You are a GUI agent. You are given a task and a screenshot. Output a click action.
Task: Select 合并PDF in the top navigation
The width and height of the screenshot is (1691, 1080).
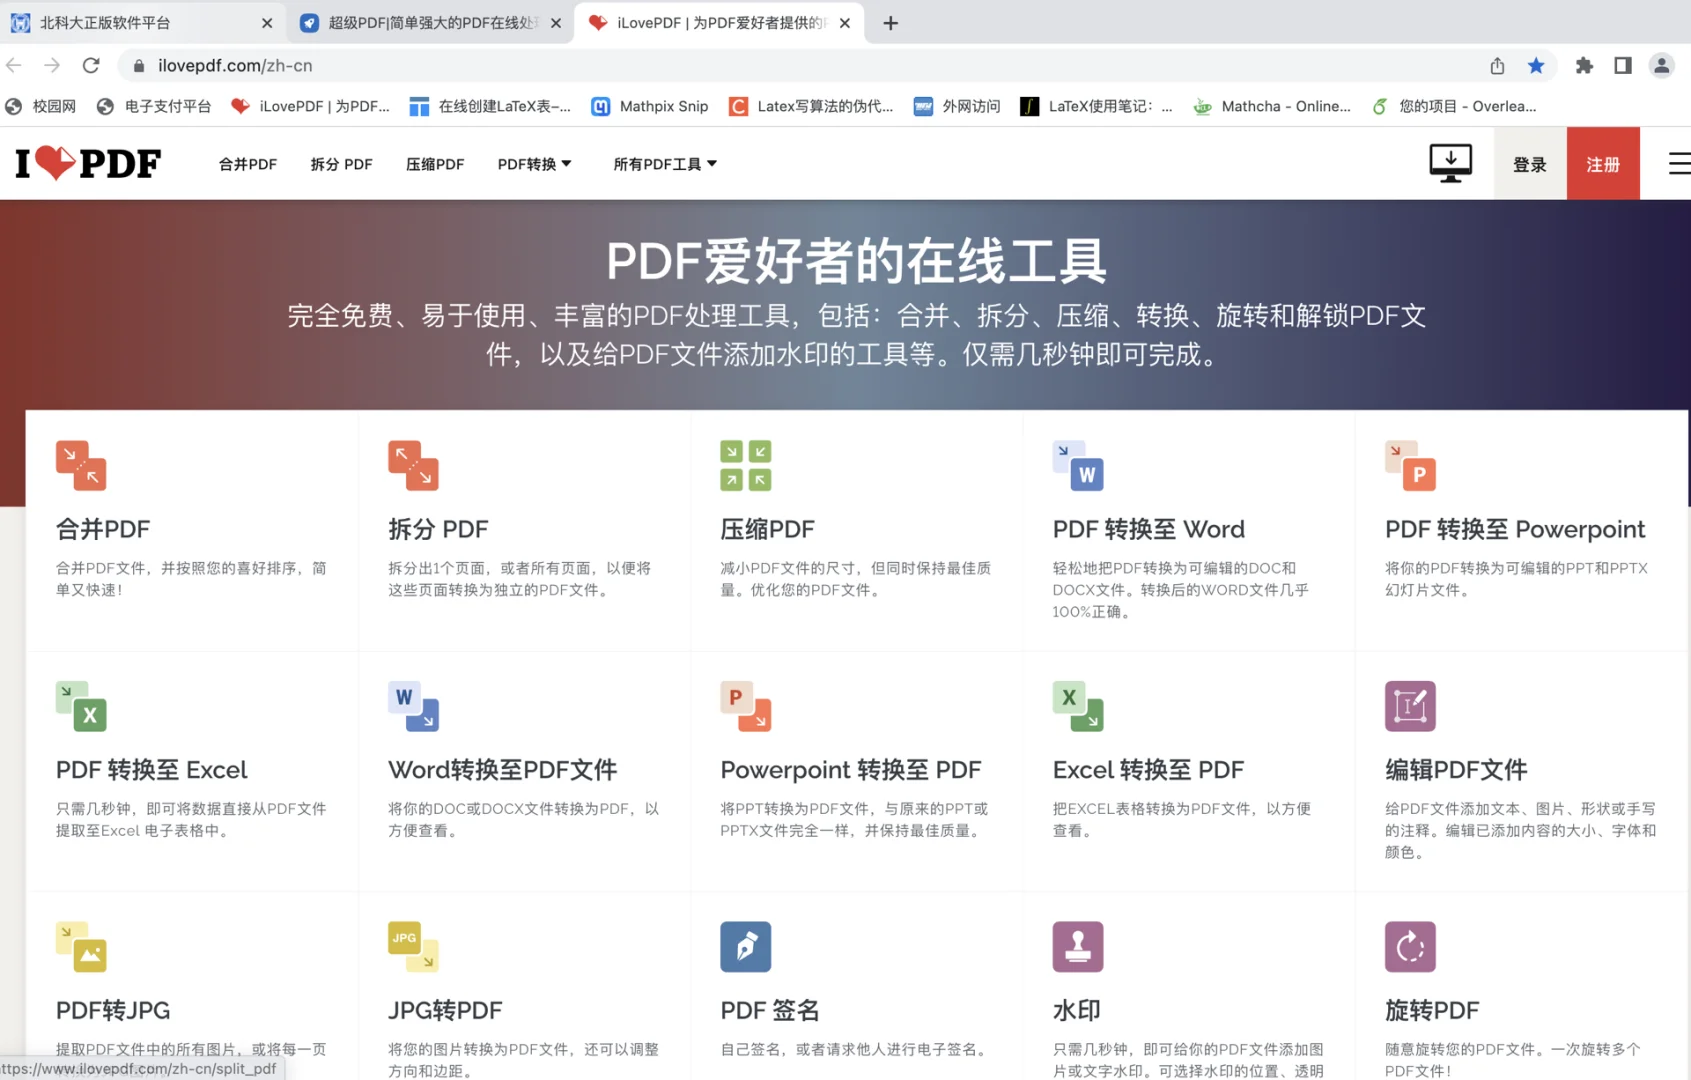(x=248, y=164)
